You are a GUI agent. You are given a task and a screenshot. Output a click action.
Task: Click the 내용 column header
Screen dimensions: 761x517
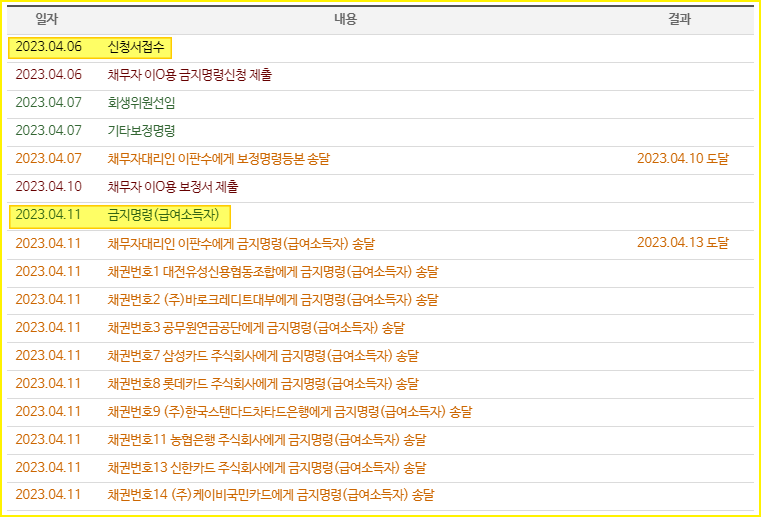click(x=346, y=19)
